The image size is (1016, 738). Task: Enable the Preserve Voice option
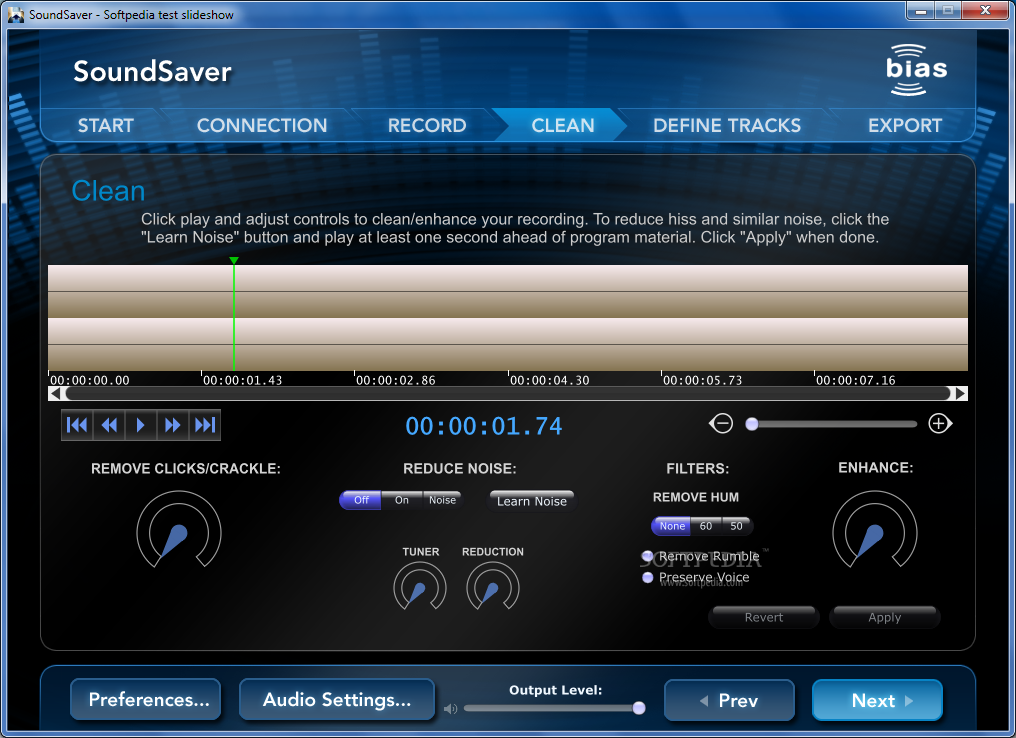(x=695, y=577)
